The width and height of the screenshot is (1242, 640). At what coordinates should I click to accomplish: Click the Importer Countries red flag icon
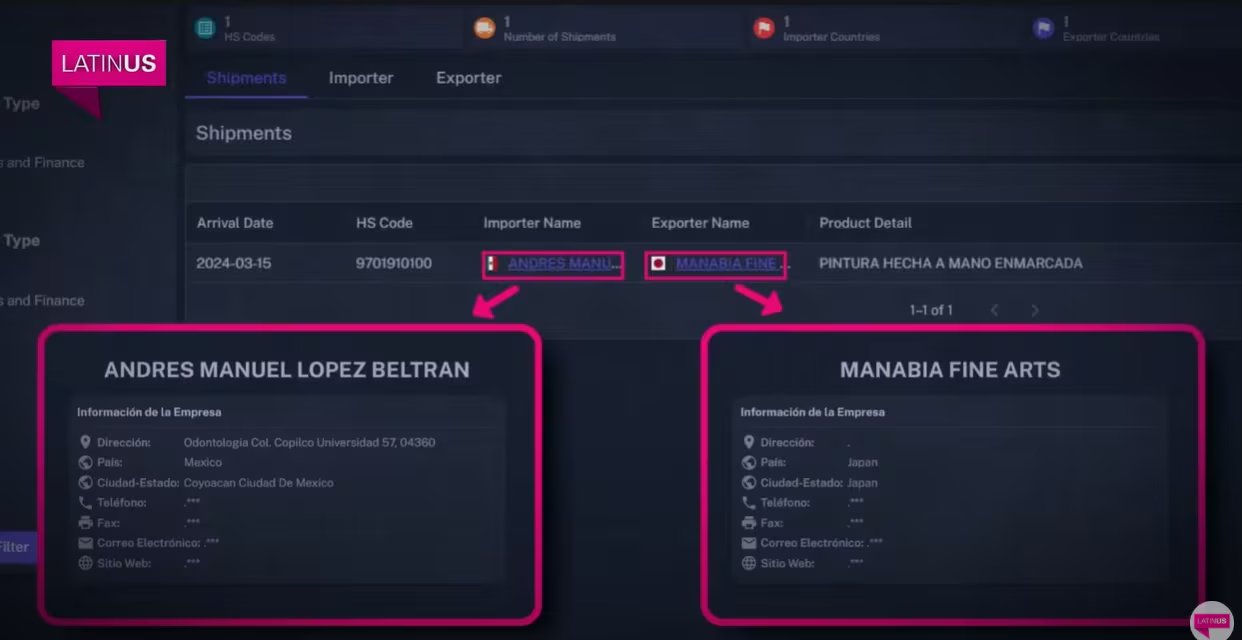[764, 28]
